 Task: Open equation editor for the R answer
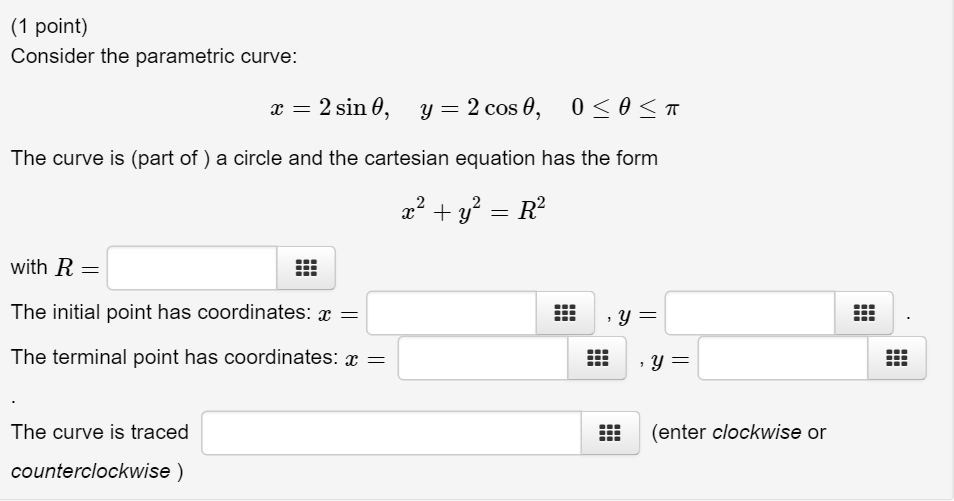[x=306, y=268]
